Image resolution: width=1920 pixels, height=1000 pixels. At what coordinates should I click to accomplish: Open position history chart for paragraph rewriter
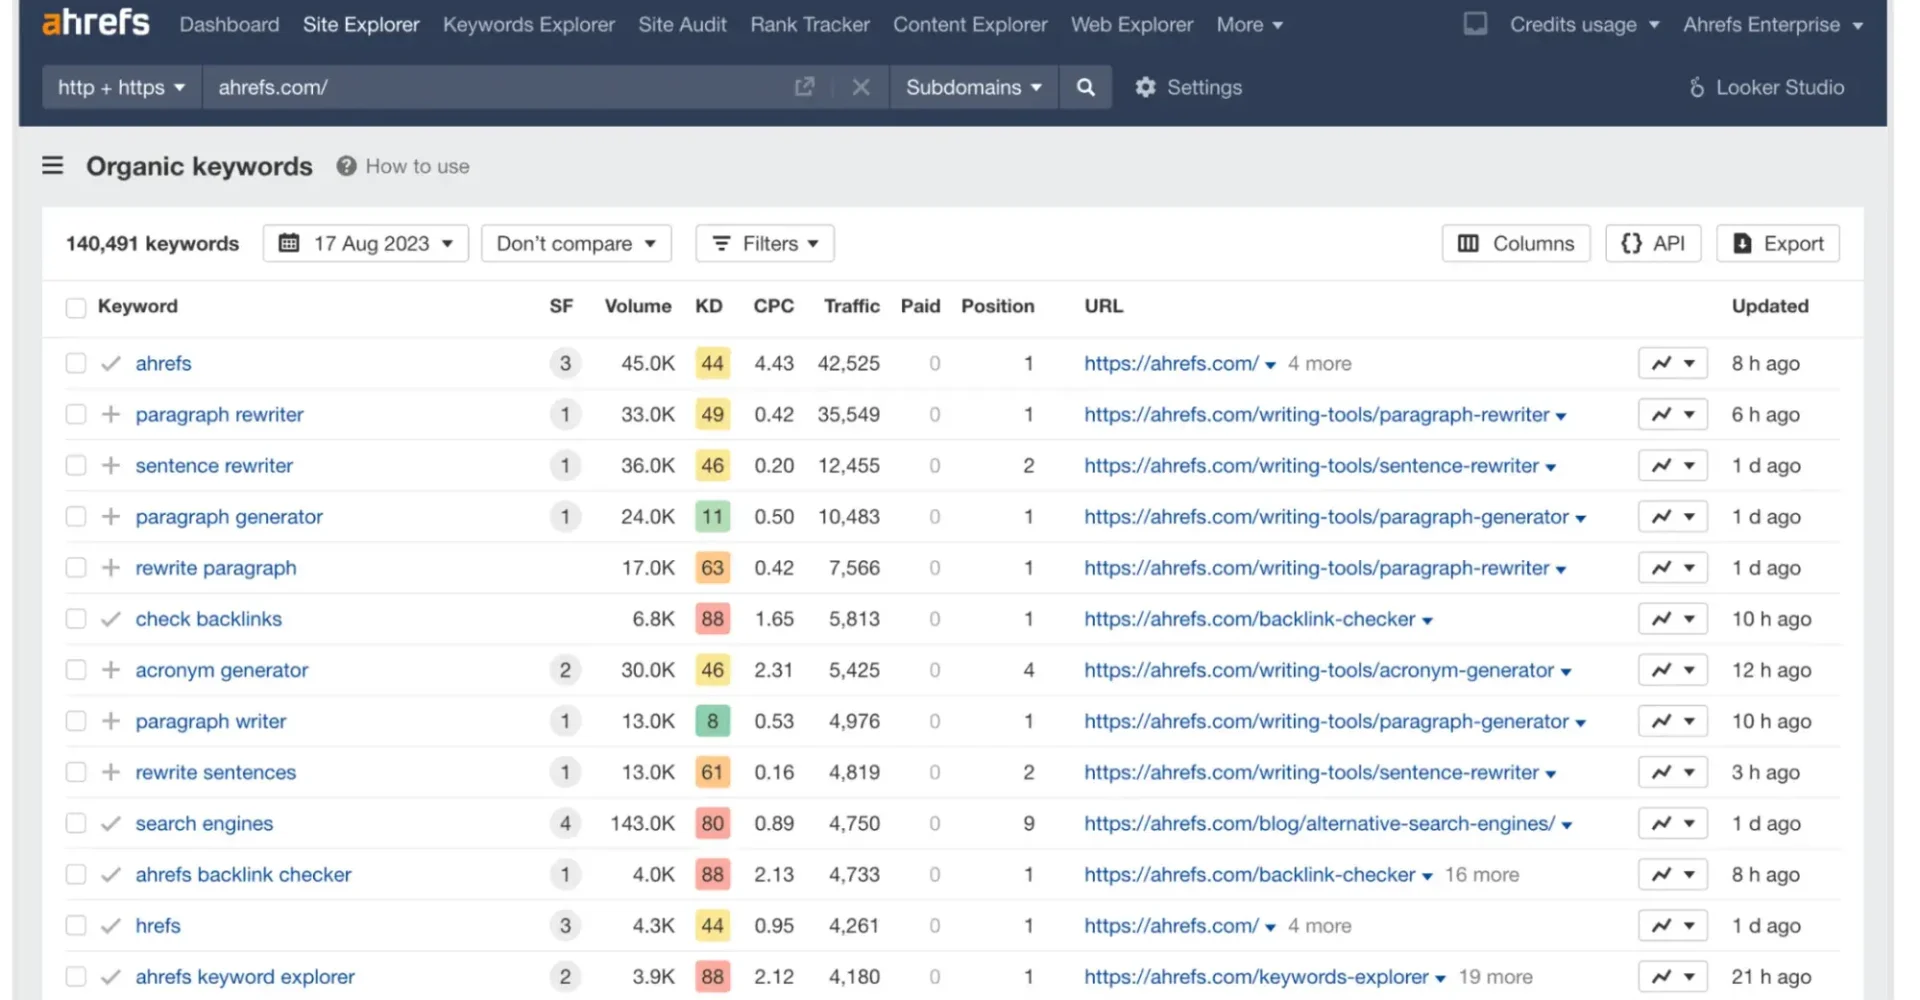pos(1672,414)
